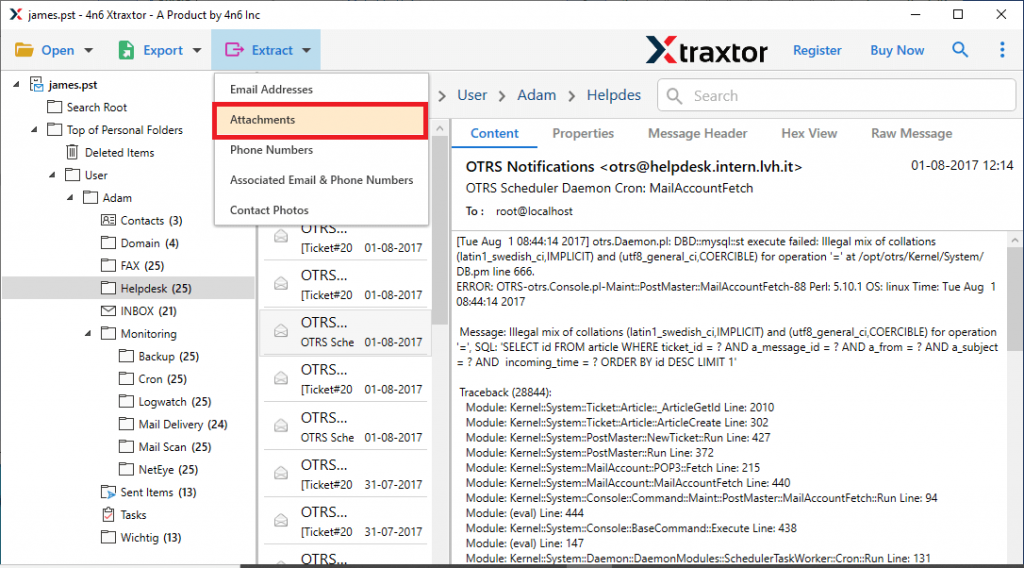
Task: Select Phone Numbers in Extract menu
Action: point(272,150)
